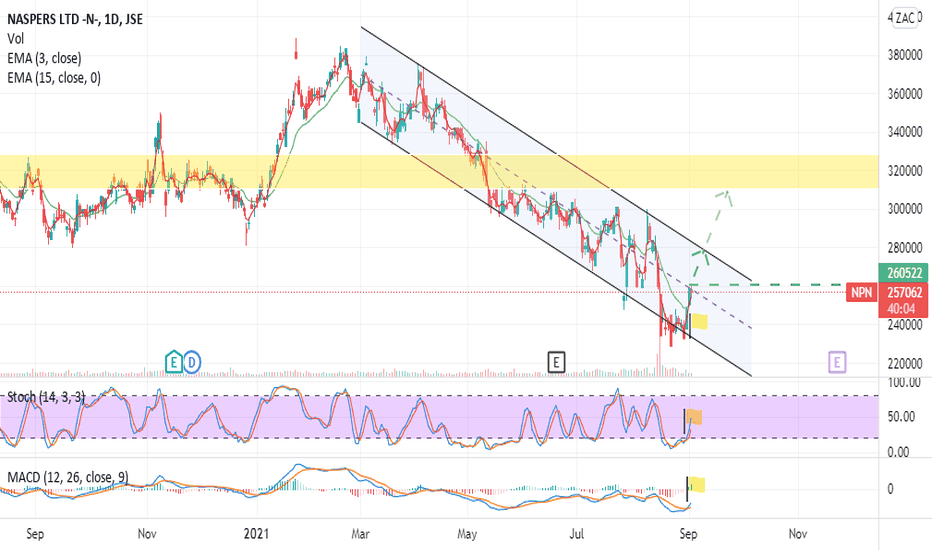Screen dimensions: 932x550
Task: Click the EMA (15, close, 0) indicator label
Action: coord(54,78)
